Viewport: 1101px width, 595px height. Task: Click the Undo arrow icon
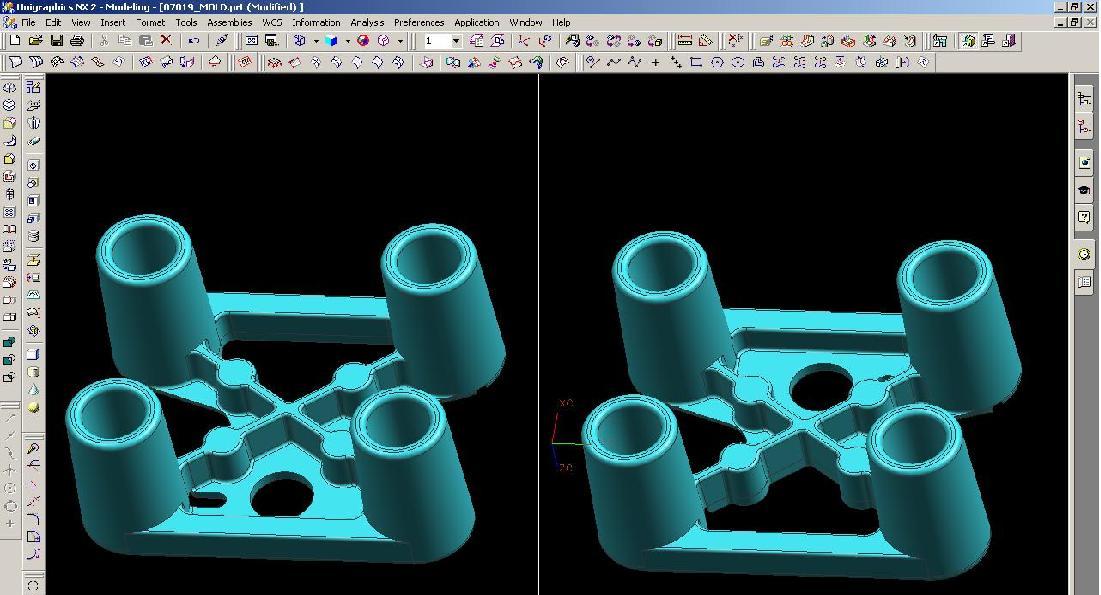pos(193,41)
